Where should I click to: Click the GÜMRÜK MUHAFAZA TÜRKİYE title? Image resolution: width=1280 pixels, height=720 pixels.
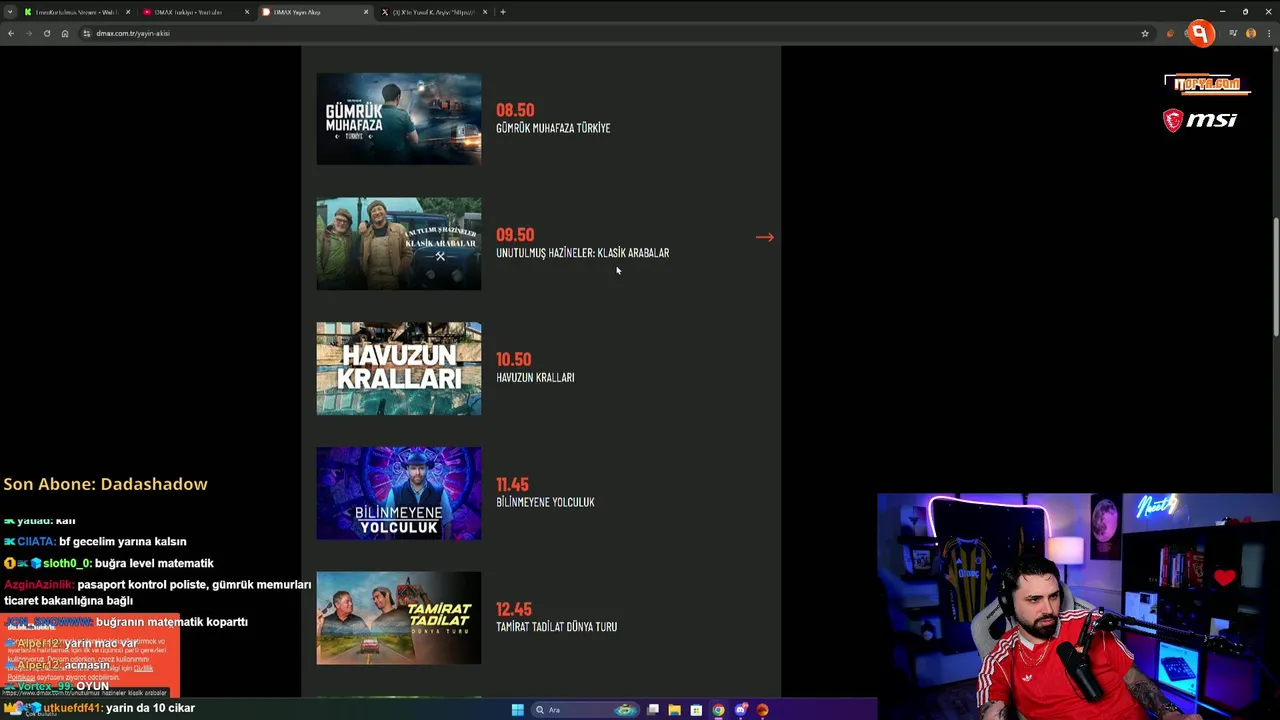(553, 128)
